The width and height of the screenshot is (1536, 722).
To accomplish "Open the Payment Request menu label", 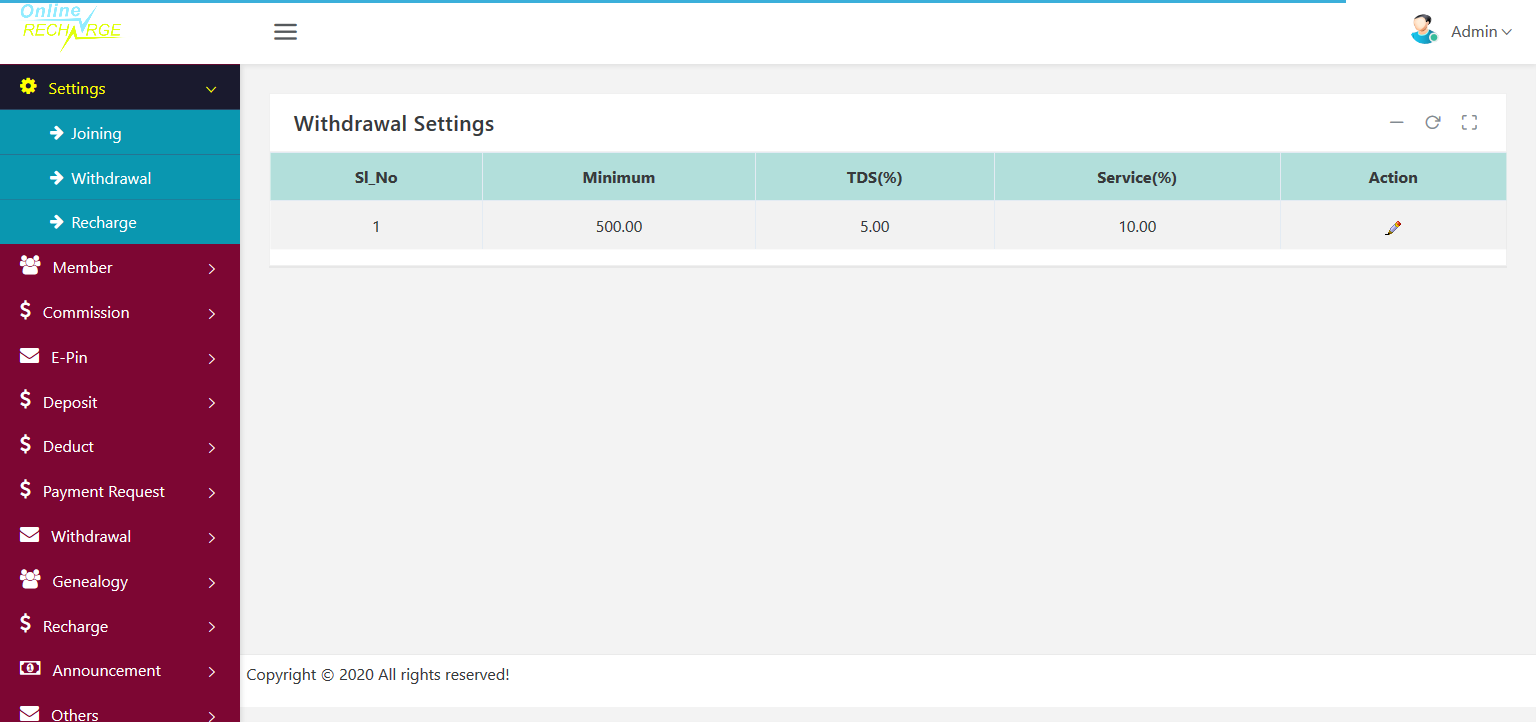I will 104,491.
